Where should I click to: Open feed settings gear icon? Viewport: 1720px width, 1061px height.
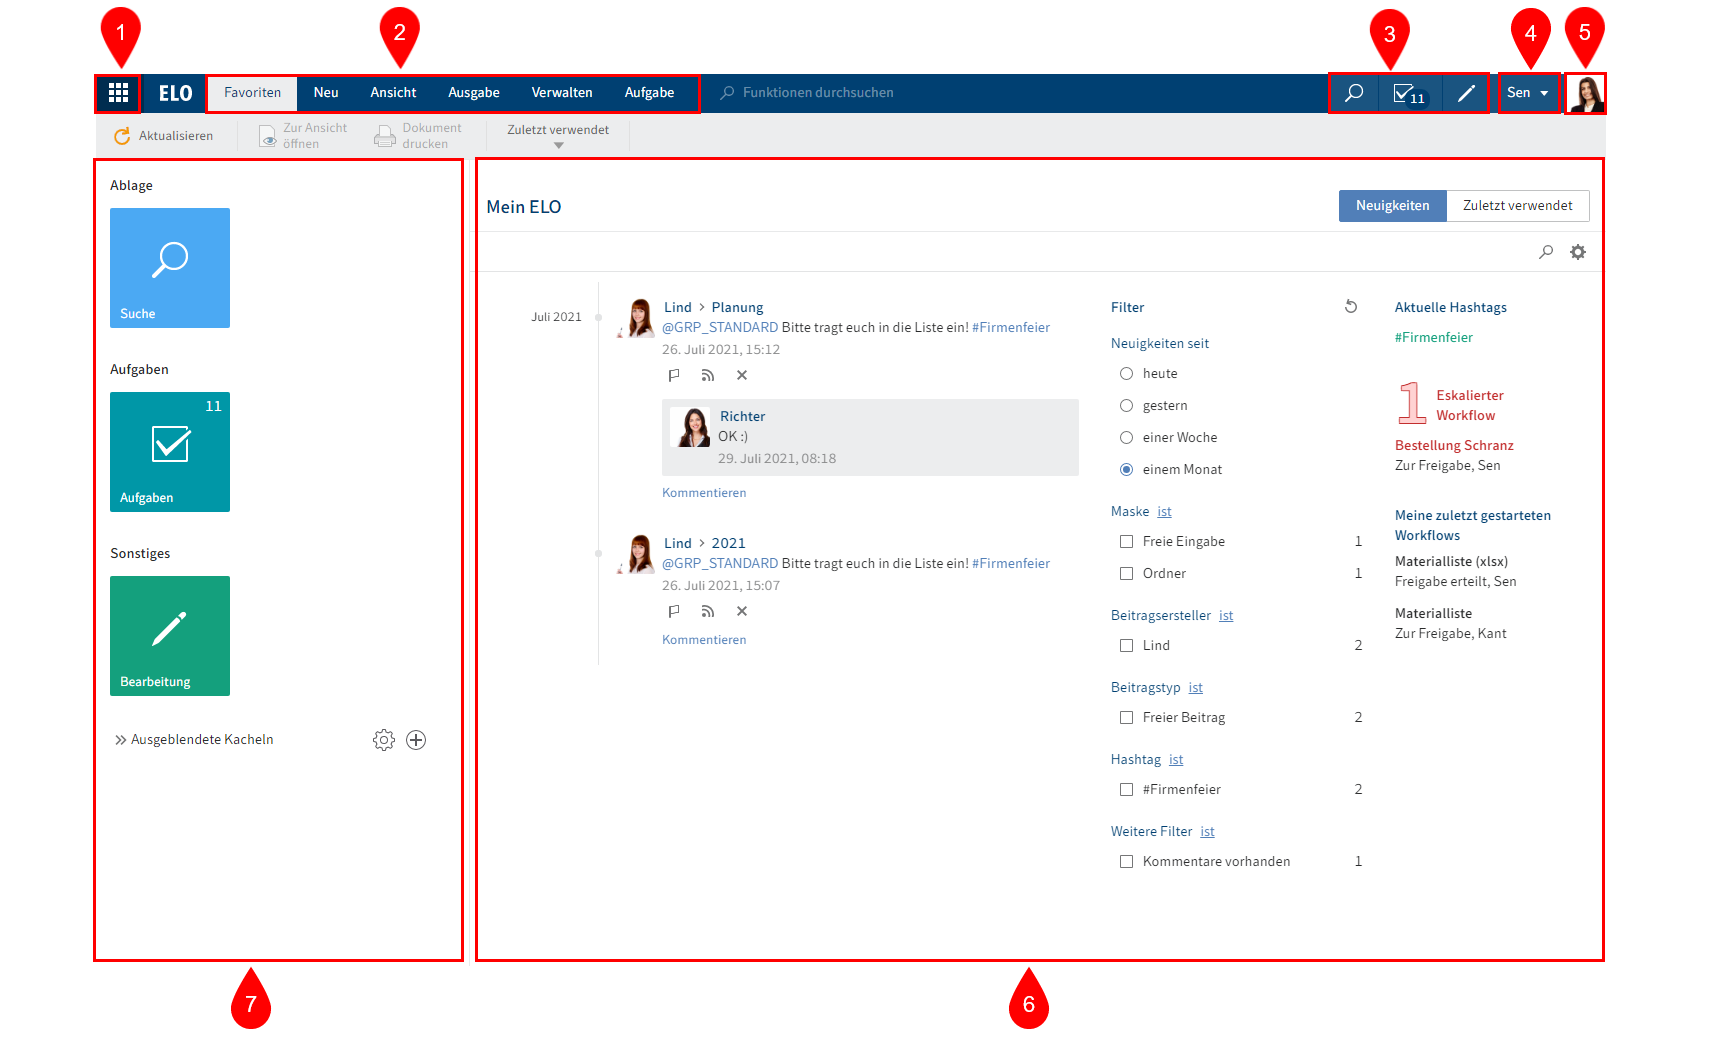(1578, 252)
